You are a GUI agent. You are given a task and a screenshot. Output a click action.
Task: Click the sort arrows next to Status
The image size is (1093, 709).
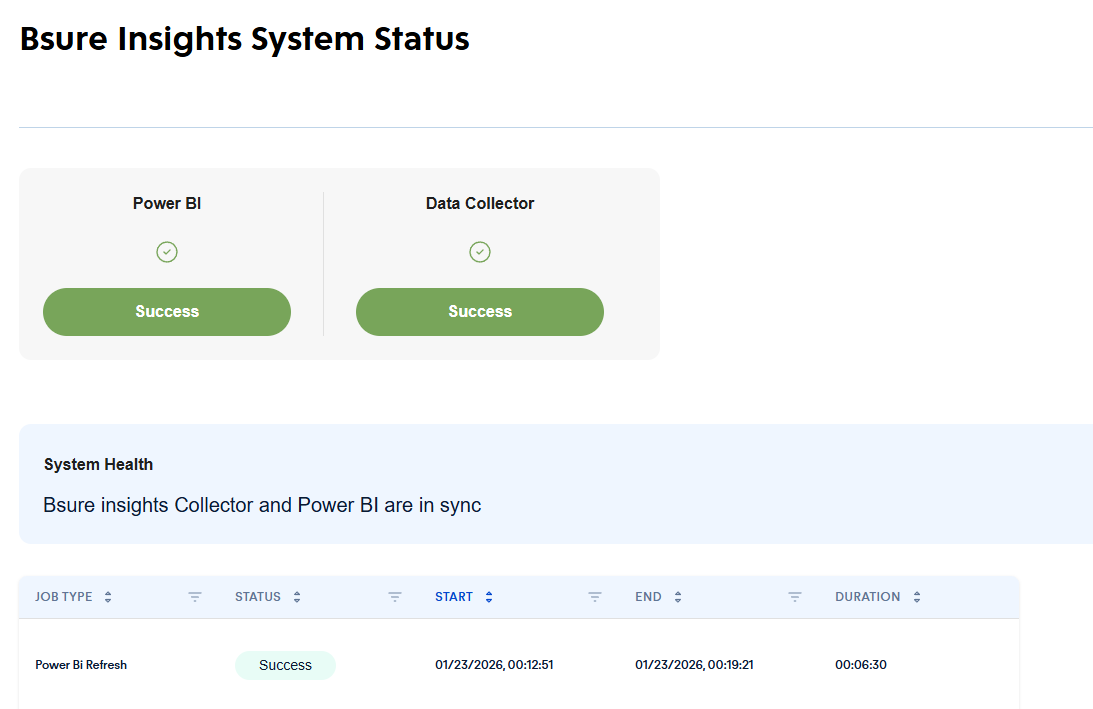coord(297,597)
